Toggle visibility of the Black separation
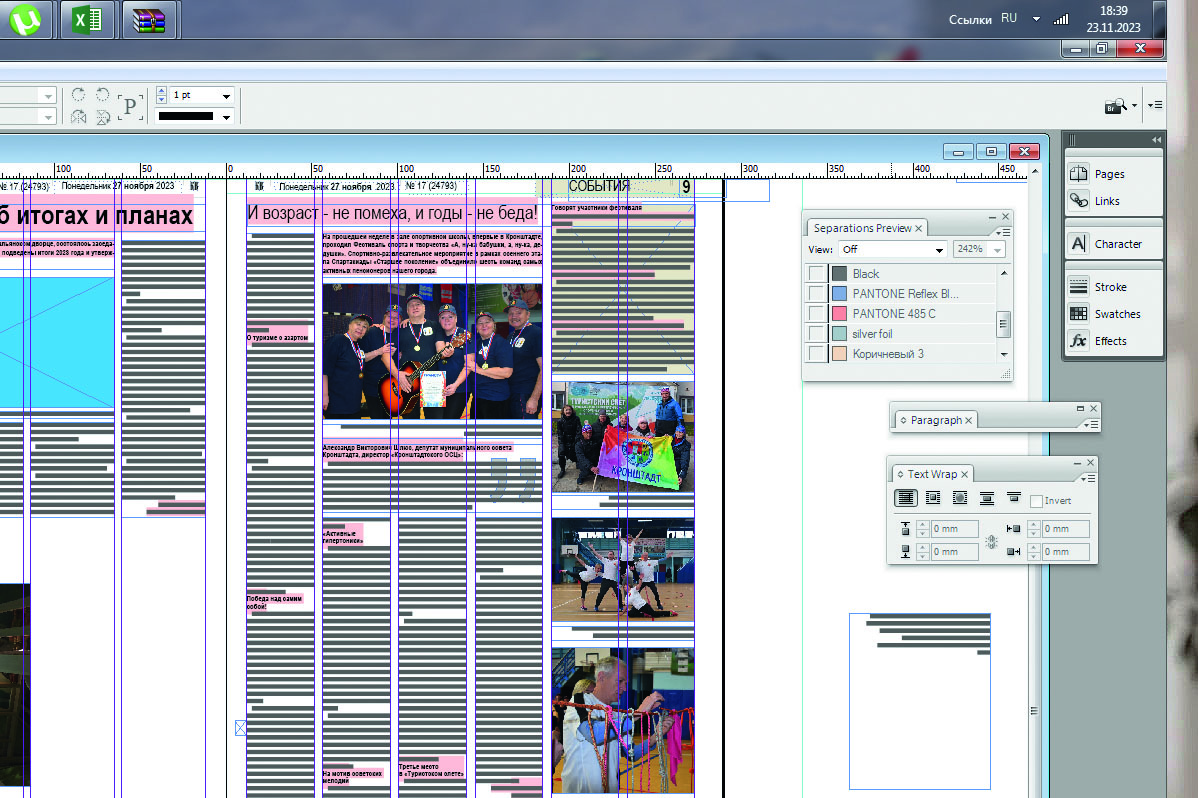1198x798 pixels. tap(817, 274)
